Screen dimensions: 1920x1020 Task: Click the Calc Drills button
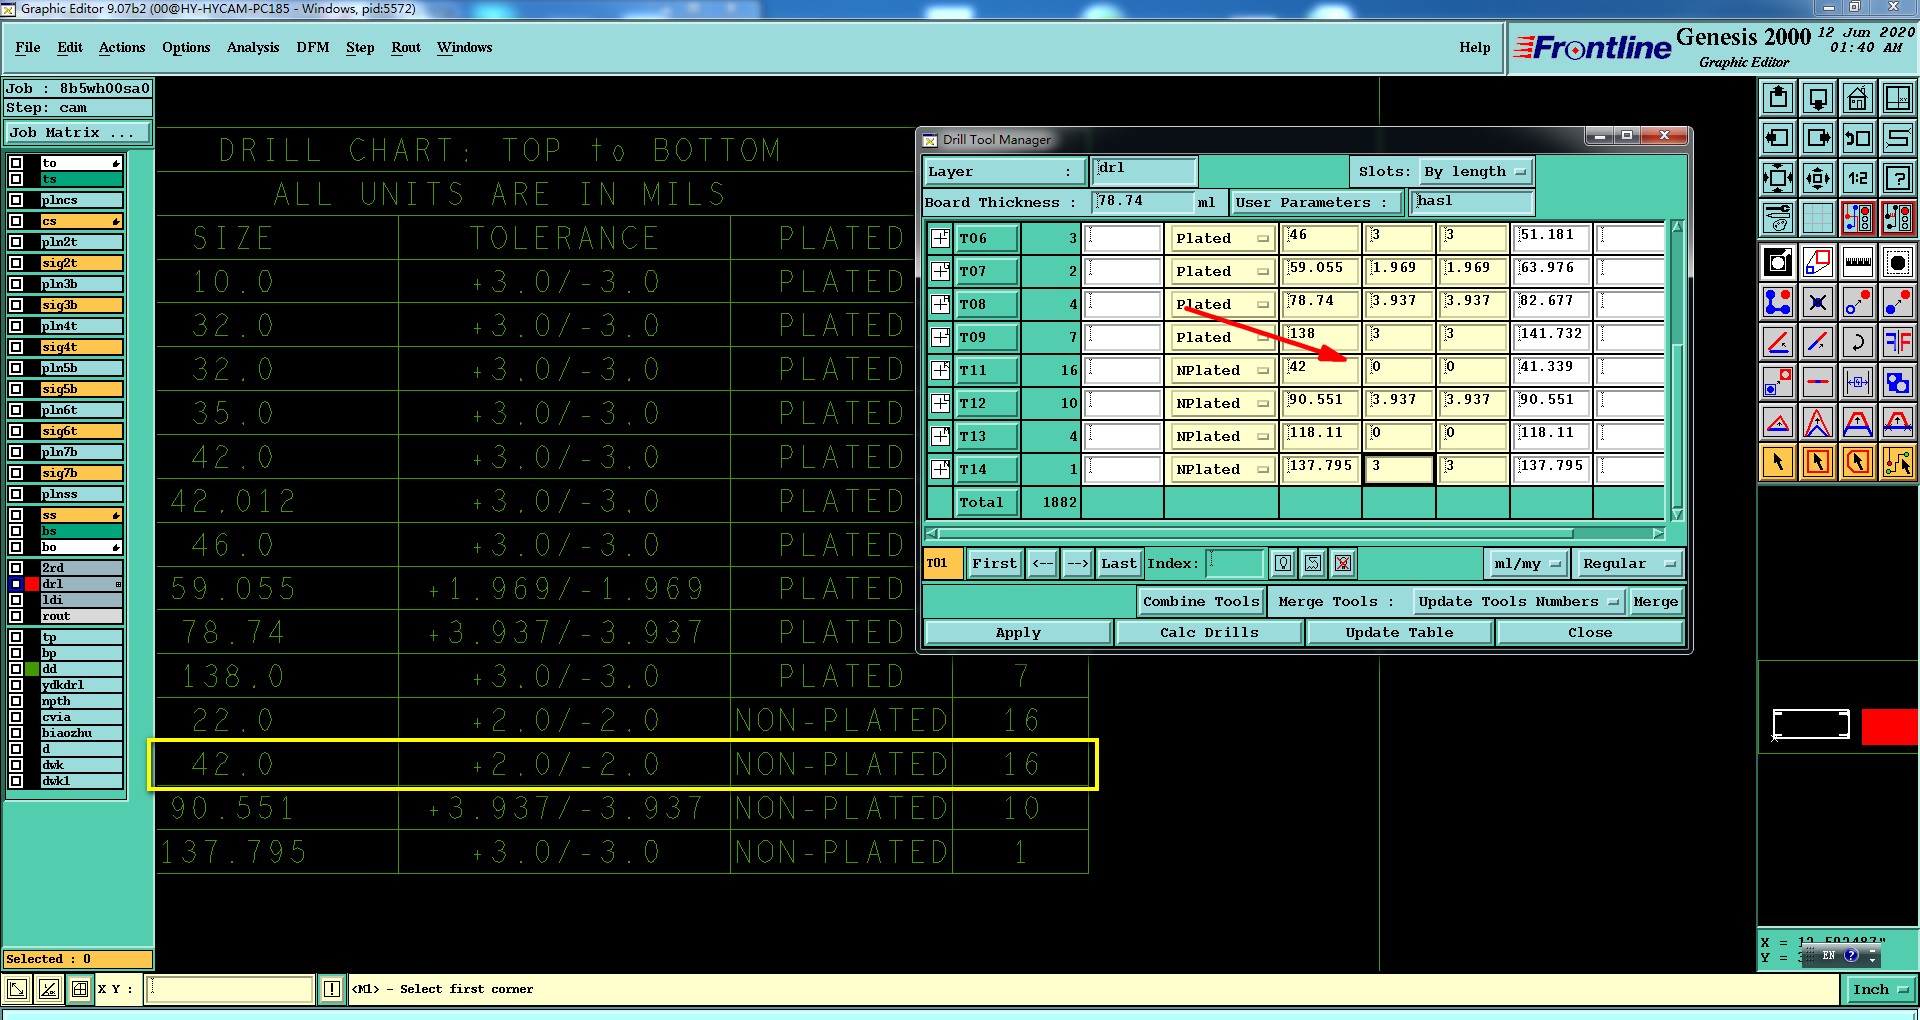[1209, 633]
